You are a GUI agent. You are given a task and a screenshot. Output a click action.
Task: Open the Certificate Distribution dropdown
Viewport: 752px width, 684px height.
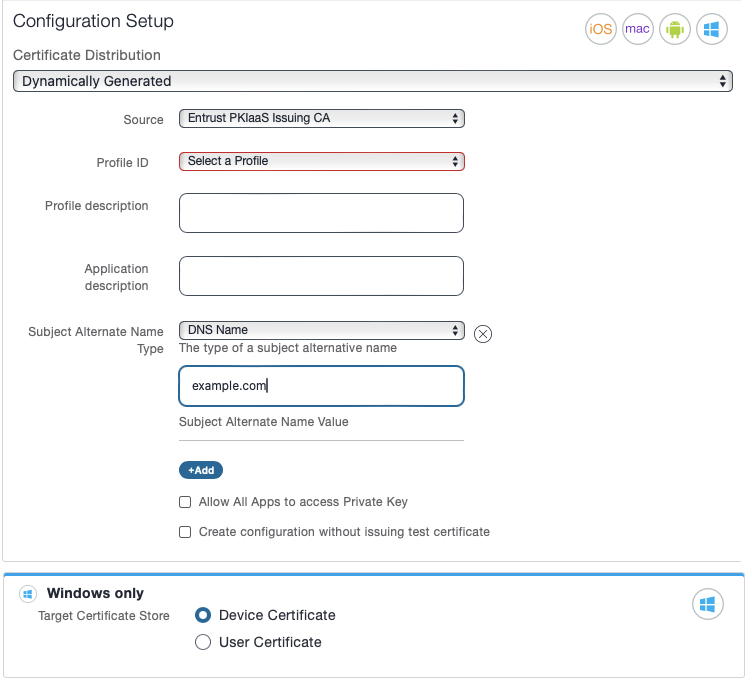click(372, 81)
